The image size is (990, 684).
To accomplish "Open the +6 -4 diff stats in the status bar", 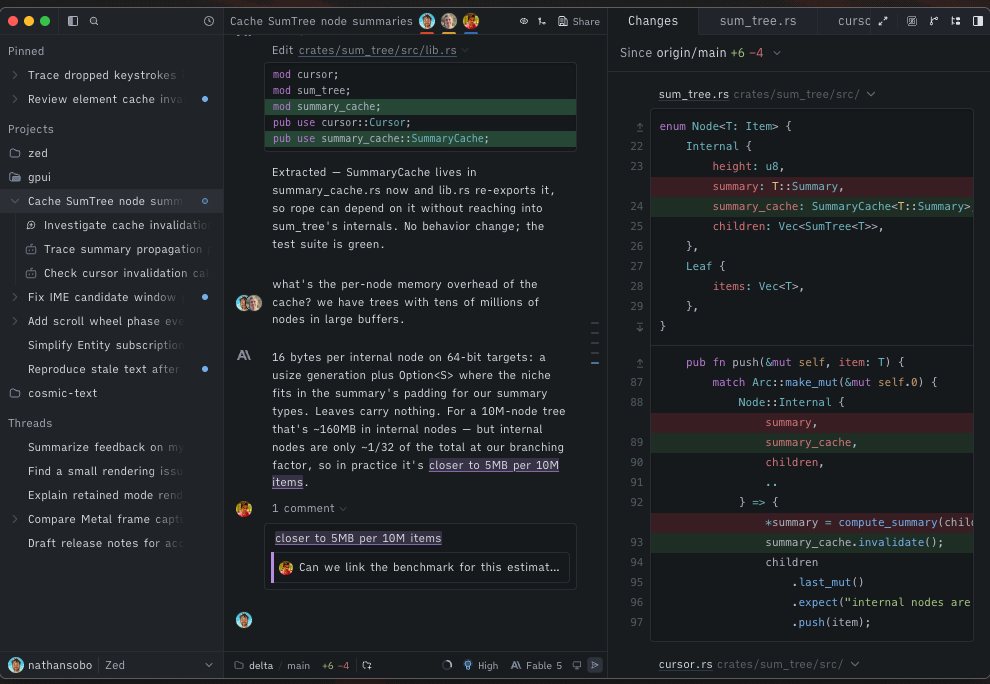I will [335, 665].
